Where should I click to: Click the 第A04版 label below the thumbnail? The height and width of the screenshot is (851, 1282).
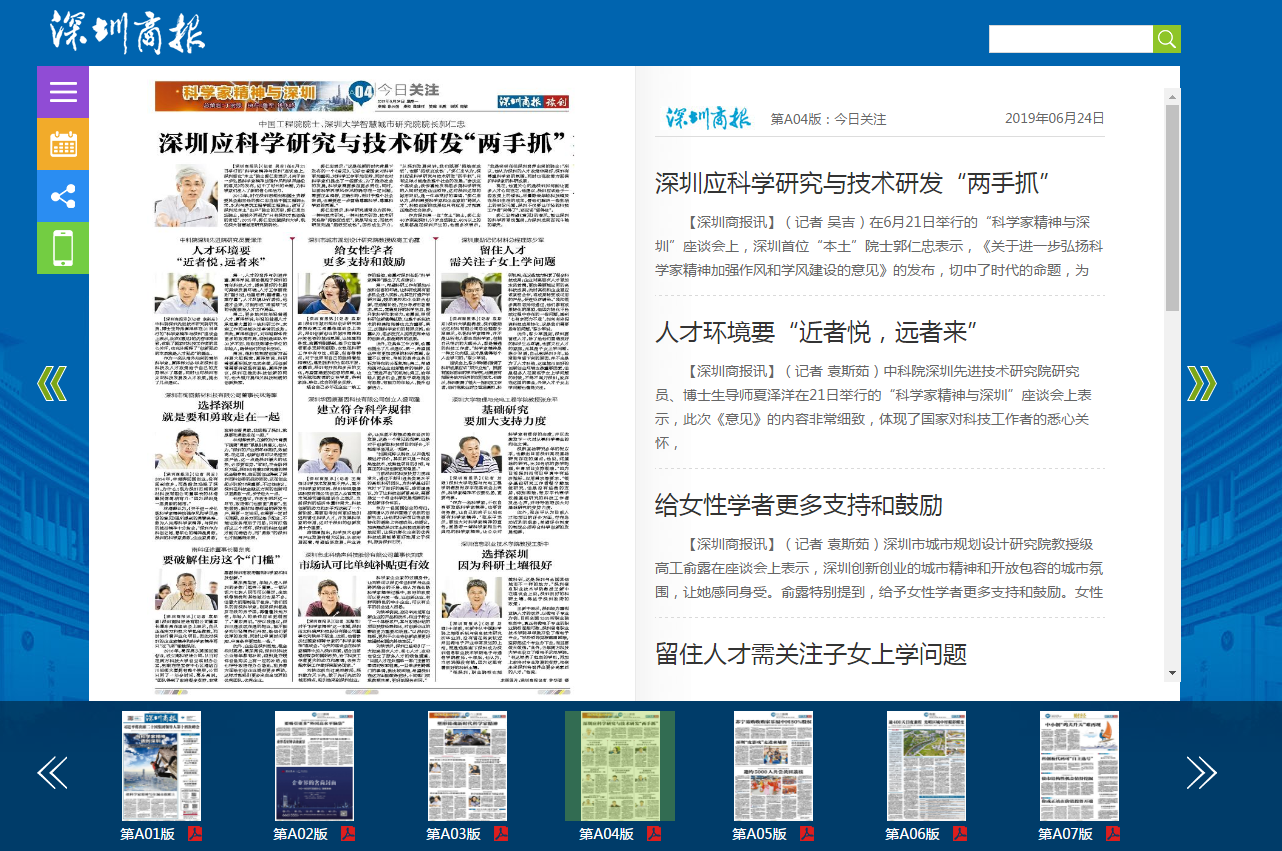tap(607, 834)
